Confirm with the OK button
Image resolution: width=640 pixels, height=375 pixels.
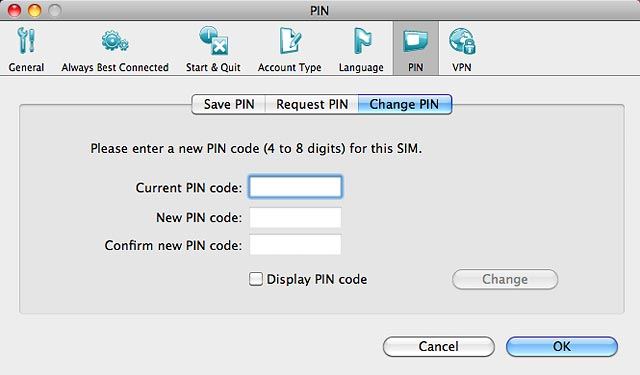pyautogui.click(x=562, y=346)
